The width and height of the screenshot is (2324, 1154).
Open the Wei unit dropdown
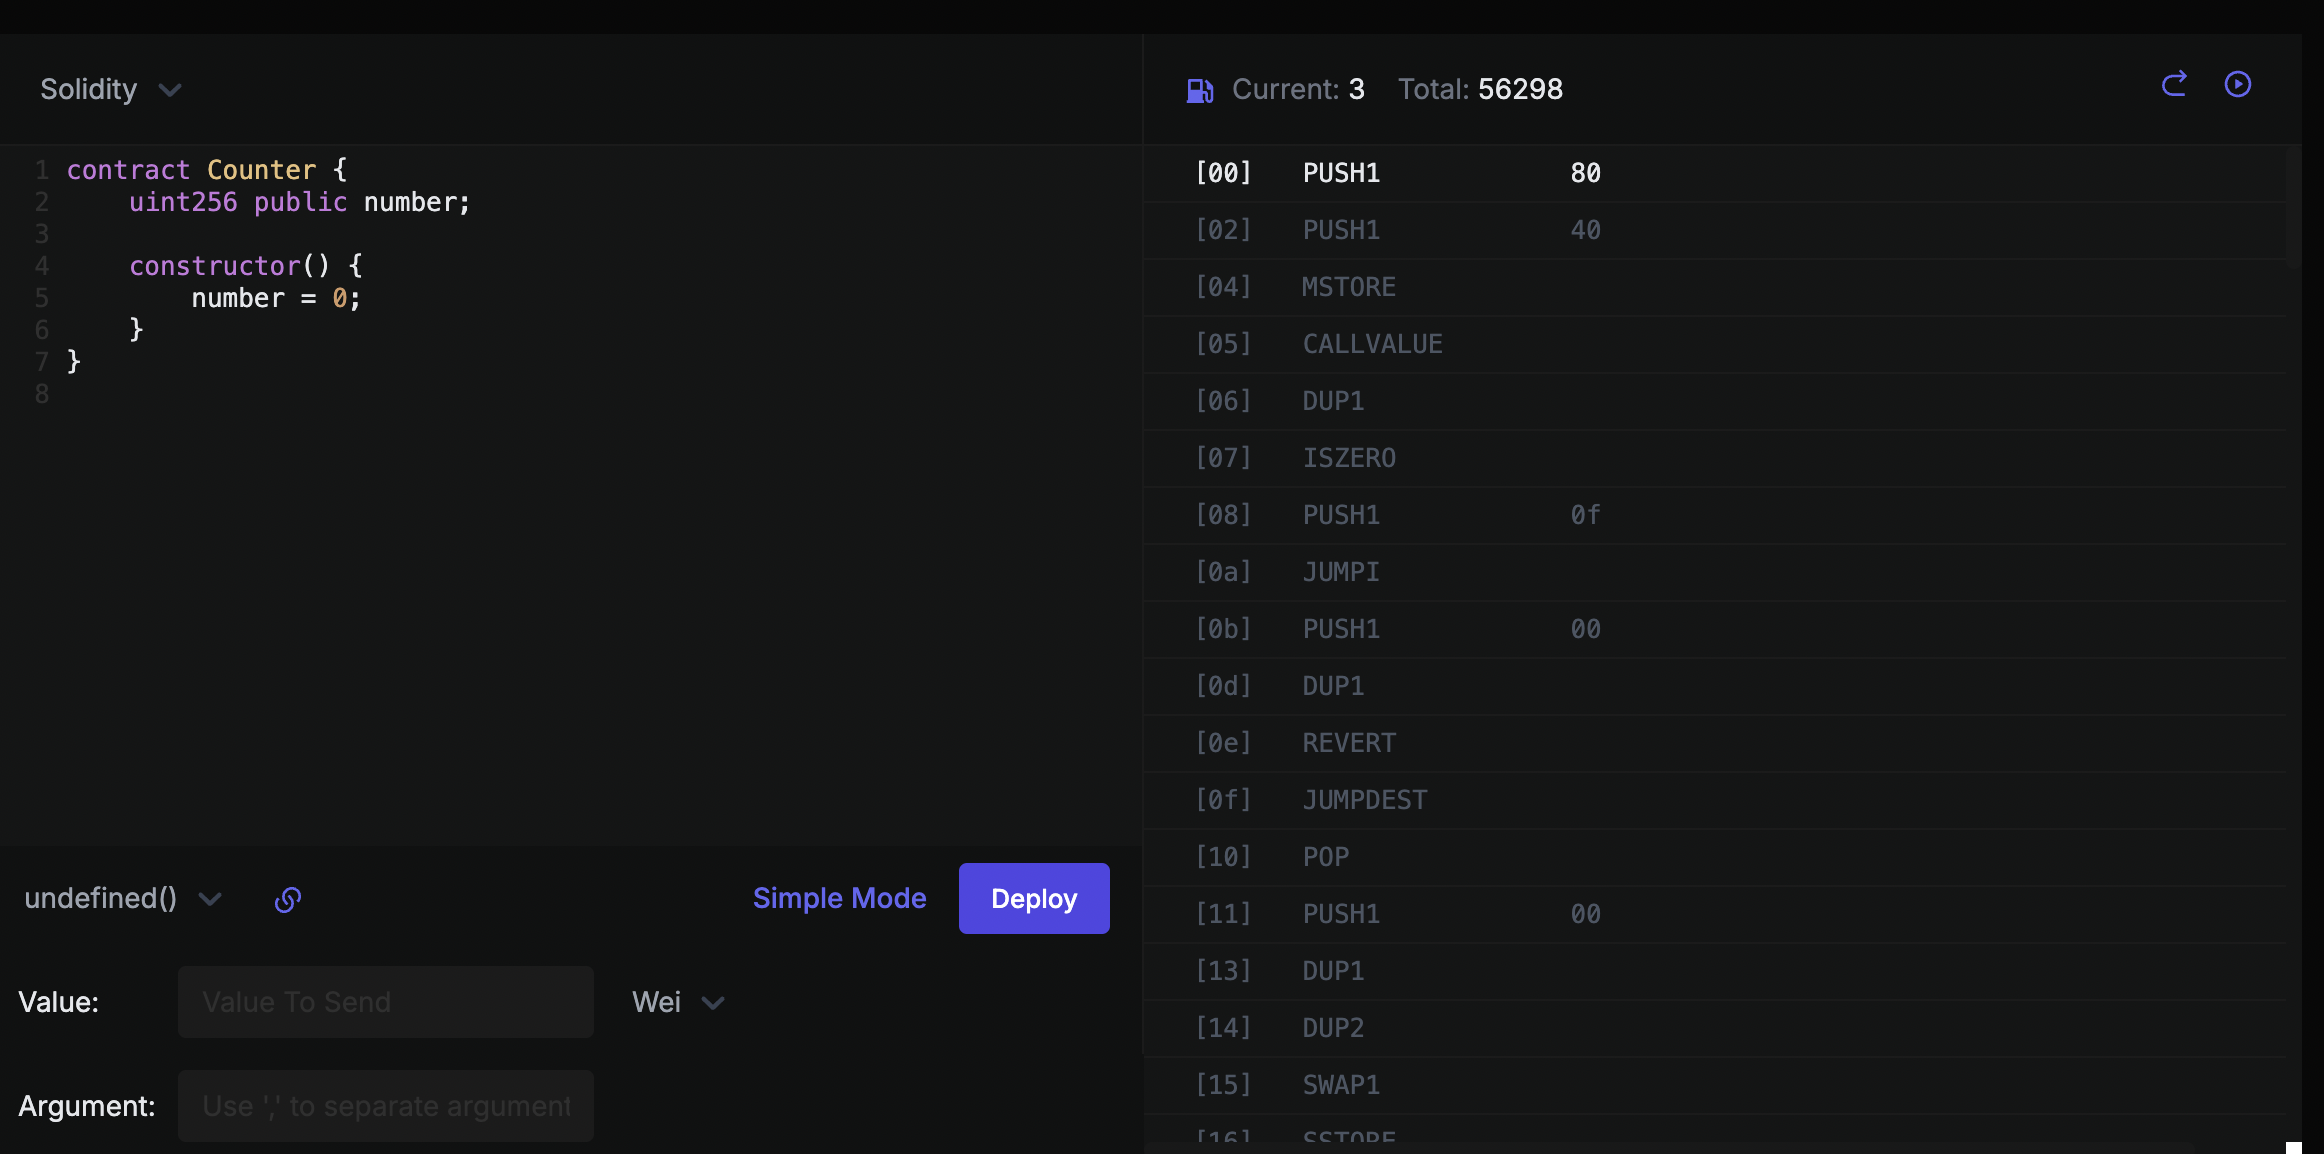pos(678,1002)
